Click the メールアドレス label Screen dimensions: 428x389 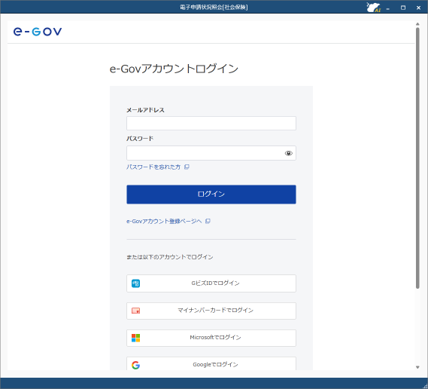point(145,110)
